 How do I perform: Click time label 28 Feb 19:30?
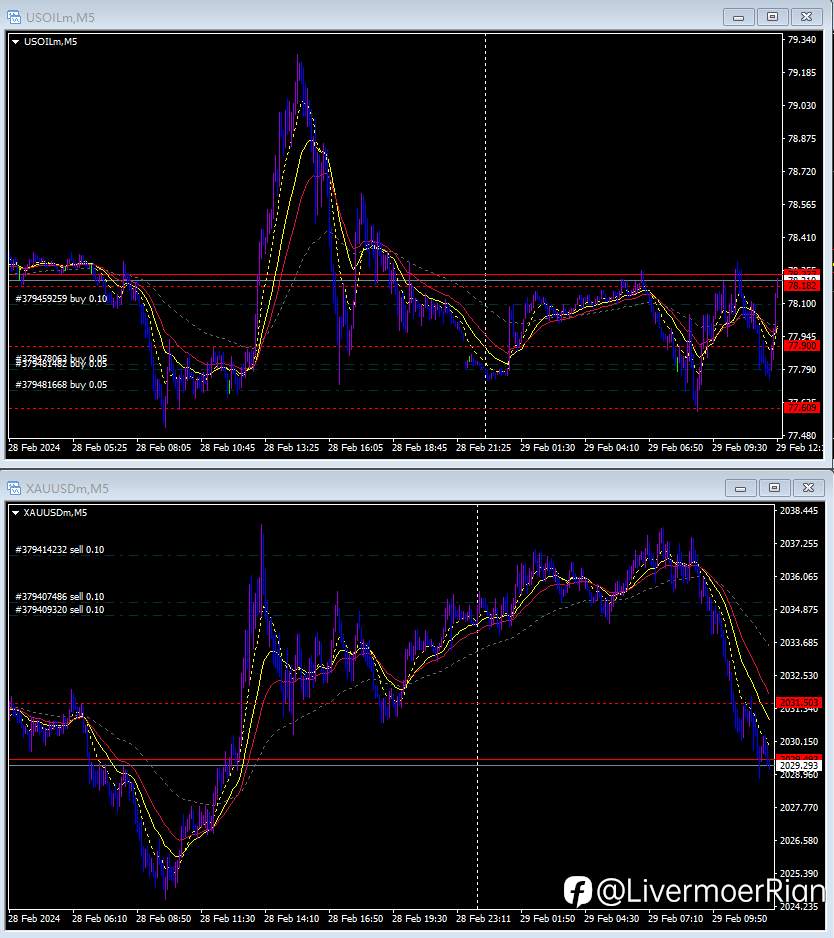(x=419, y=918)
